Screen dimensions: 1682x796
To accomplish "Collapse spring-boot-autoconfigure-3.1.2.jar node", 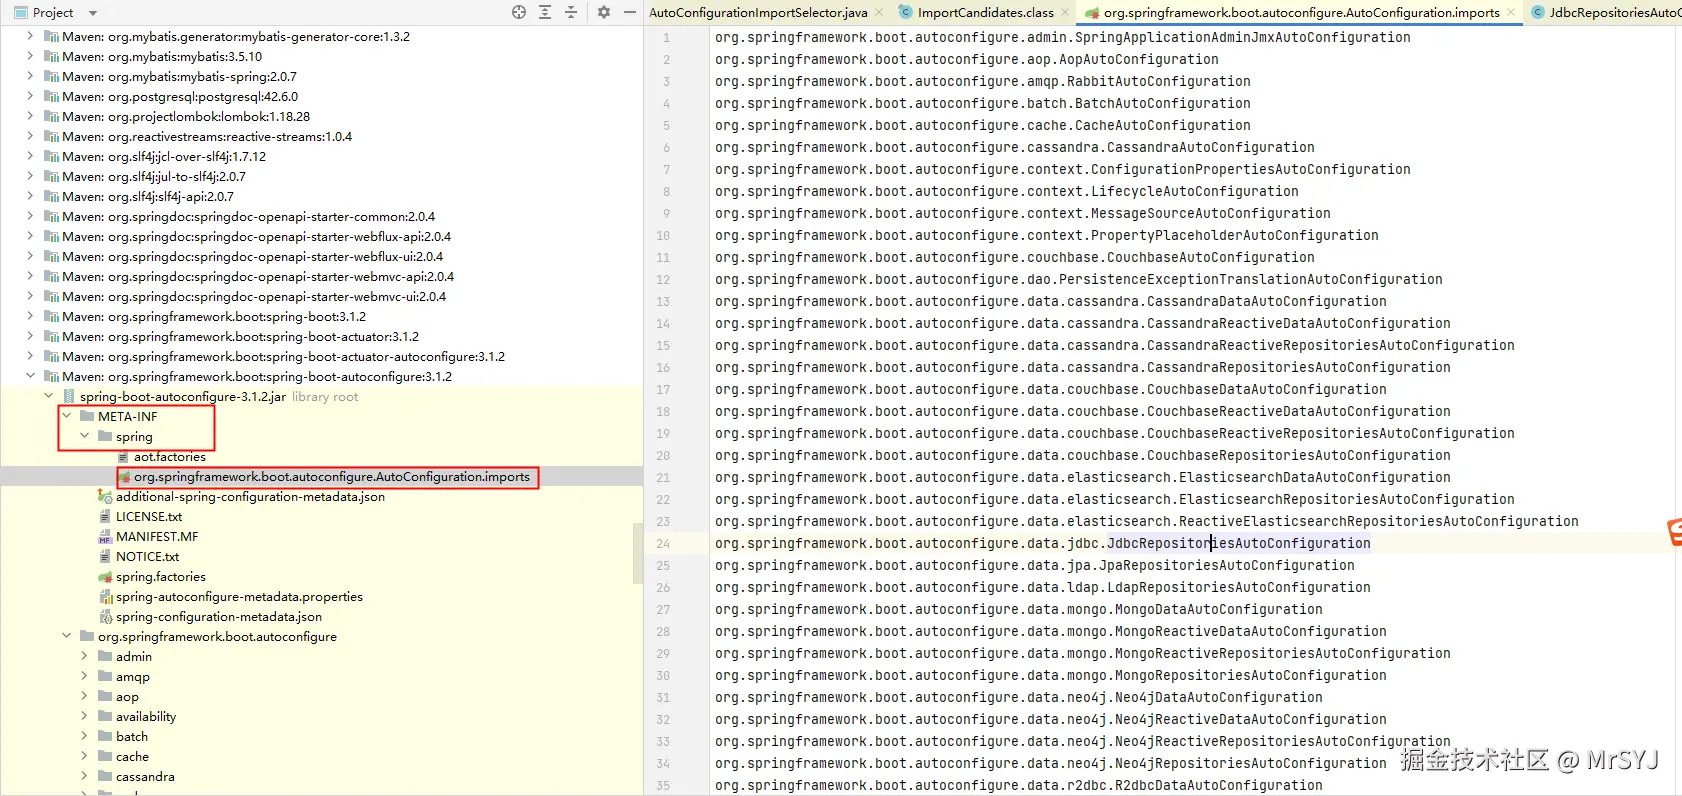I will [x=48, y=396].
